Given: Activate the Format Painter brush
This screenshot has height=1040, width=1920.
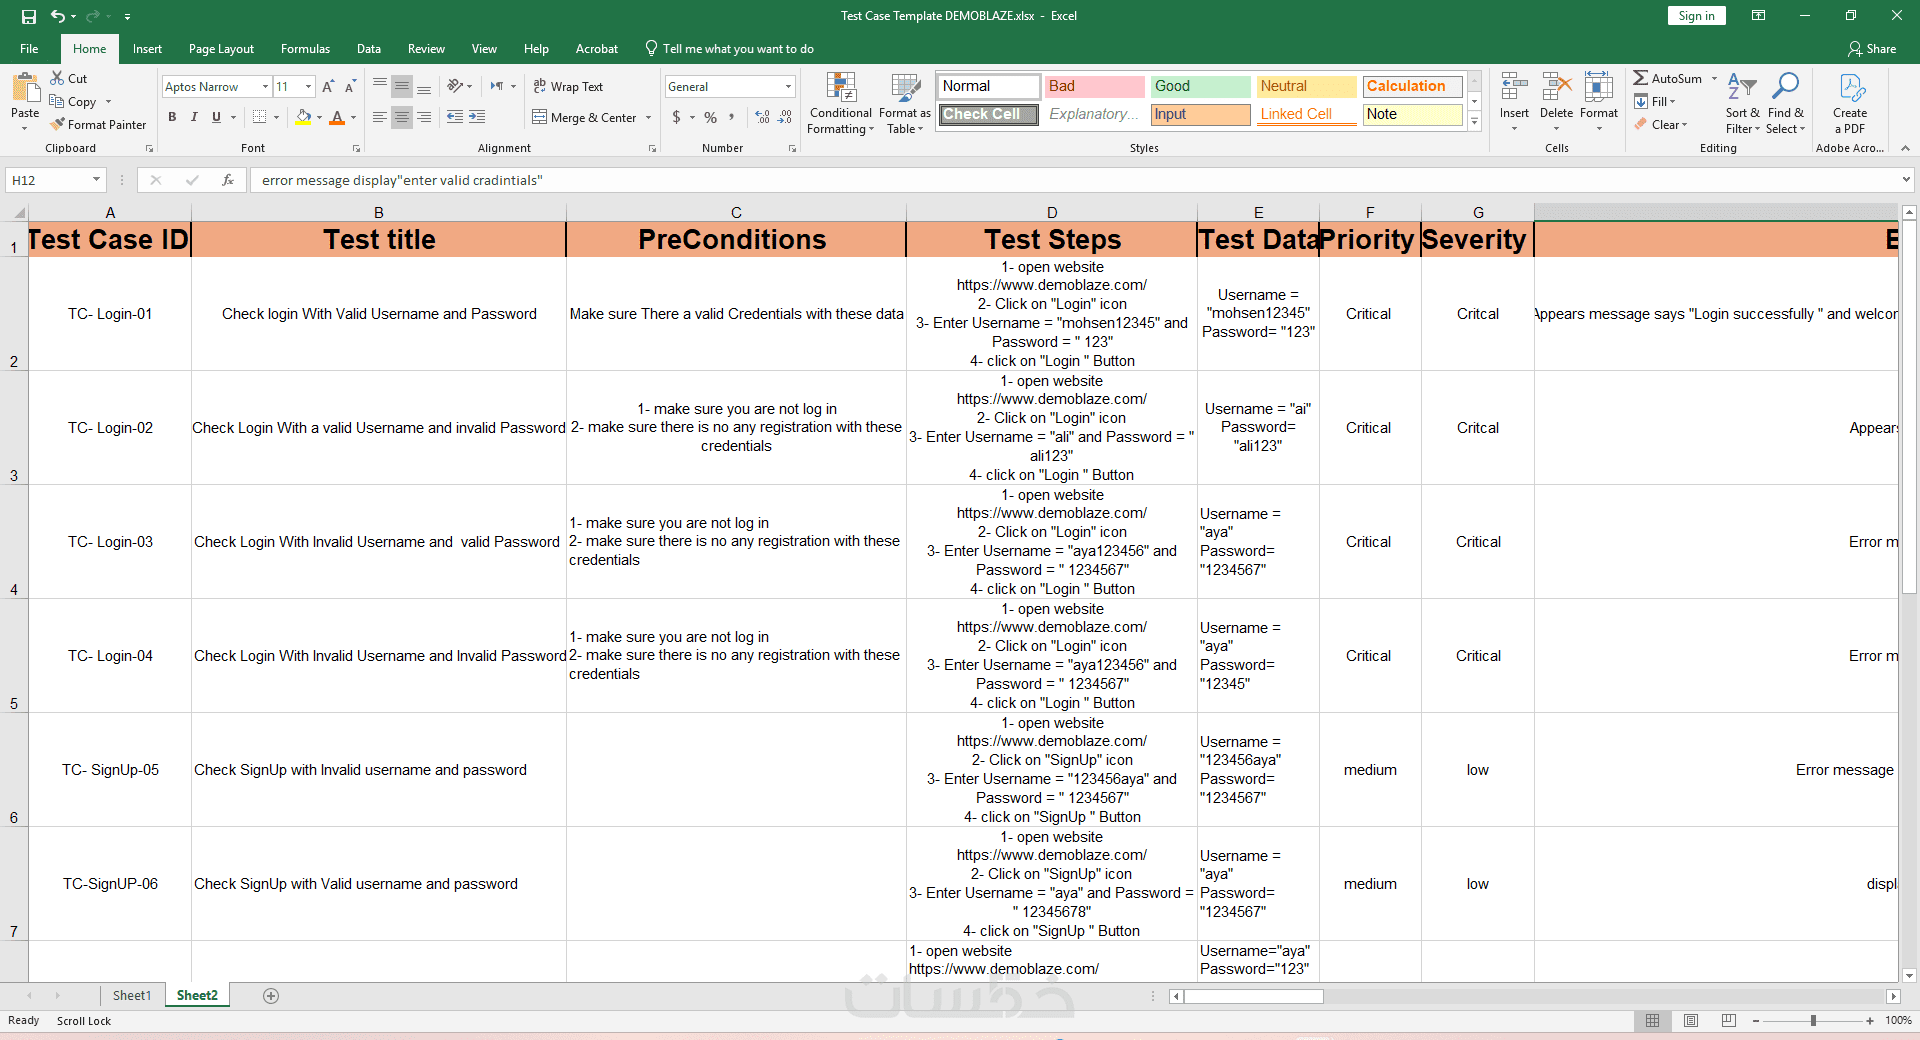Looking at the screenshot, I should (98, 125).
